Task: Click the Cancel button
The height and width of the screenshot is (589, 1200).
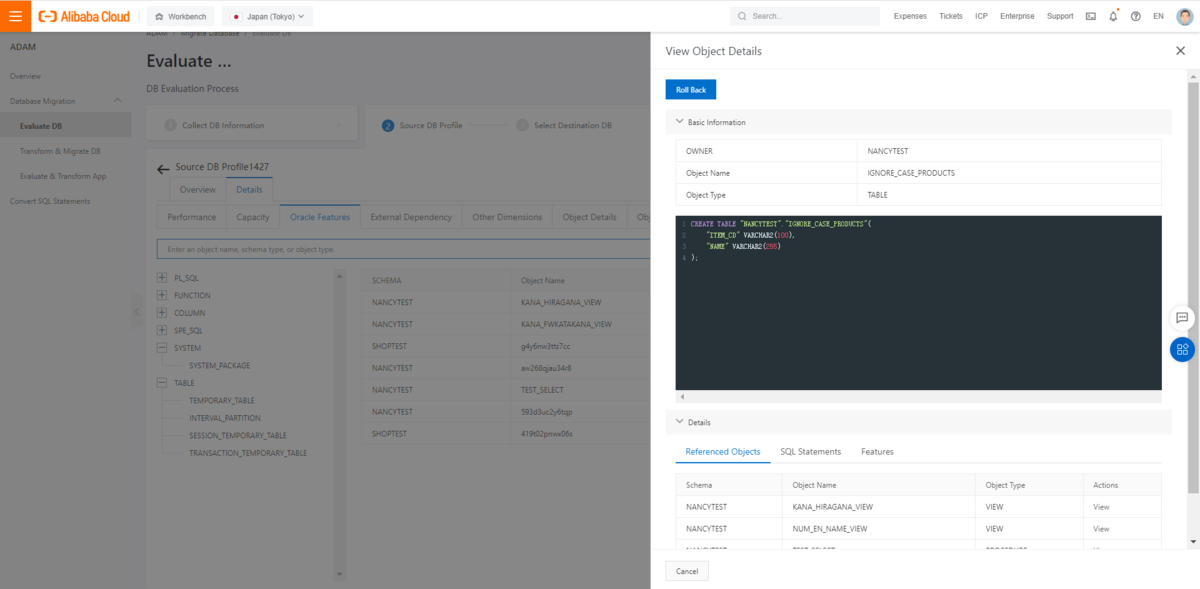Action: click(687, 571)
